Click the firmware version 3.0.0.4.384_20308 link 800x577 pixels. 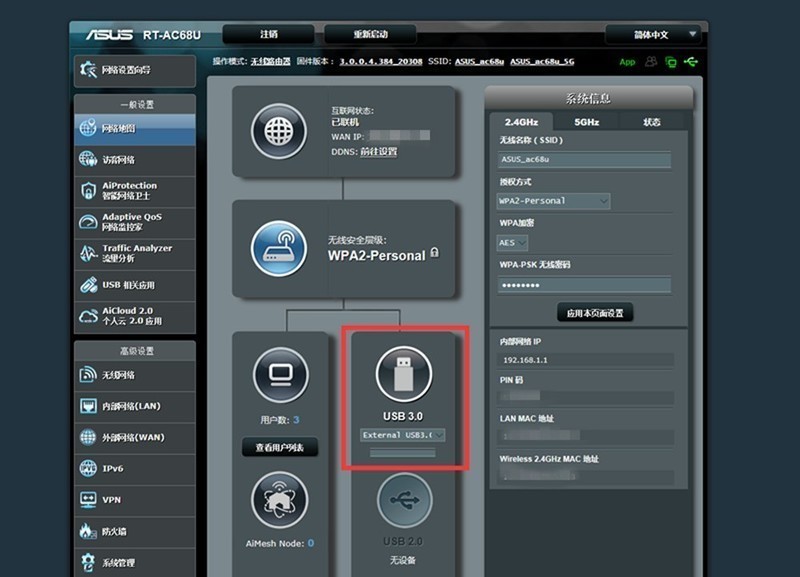click(x=381, y=62)
